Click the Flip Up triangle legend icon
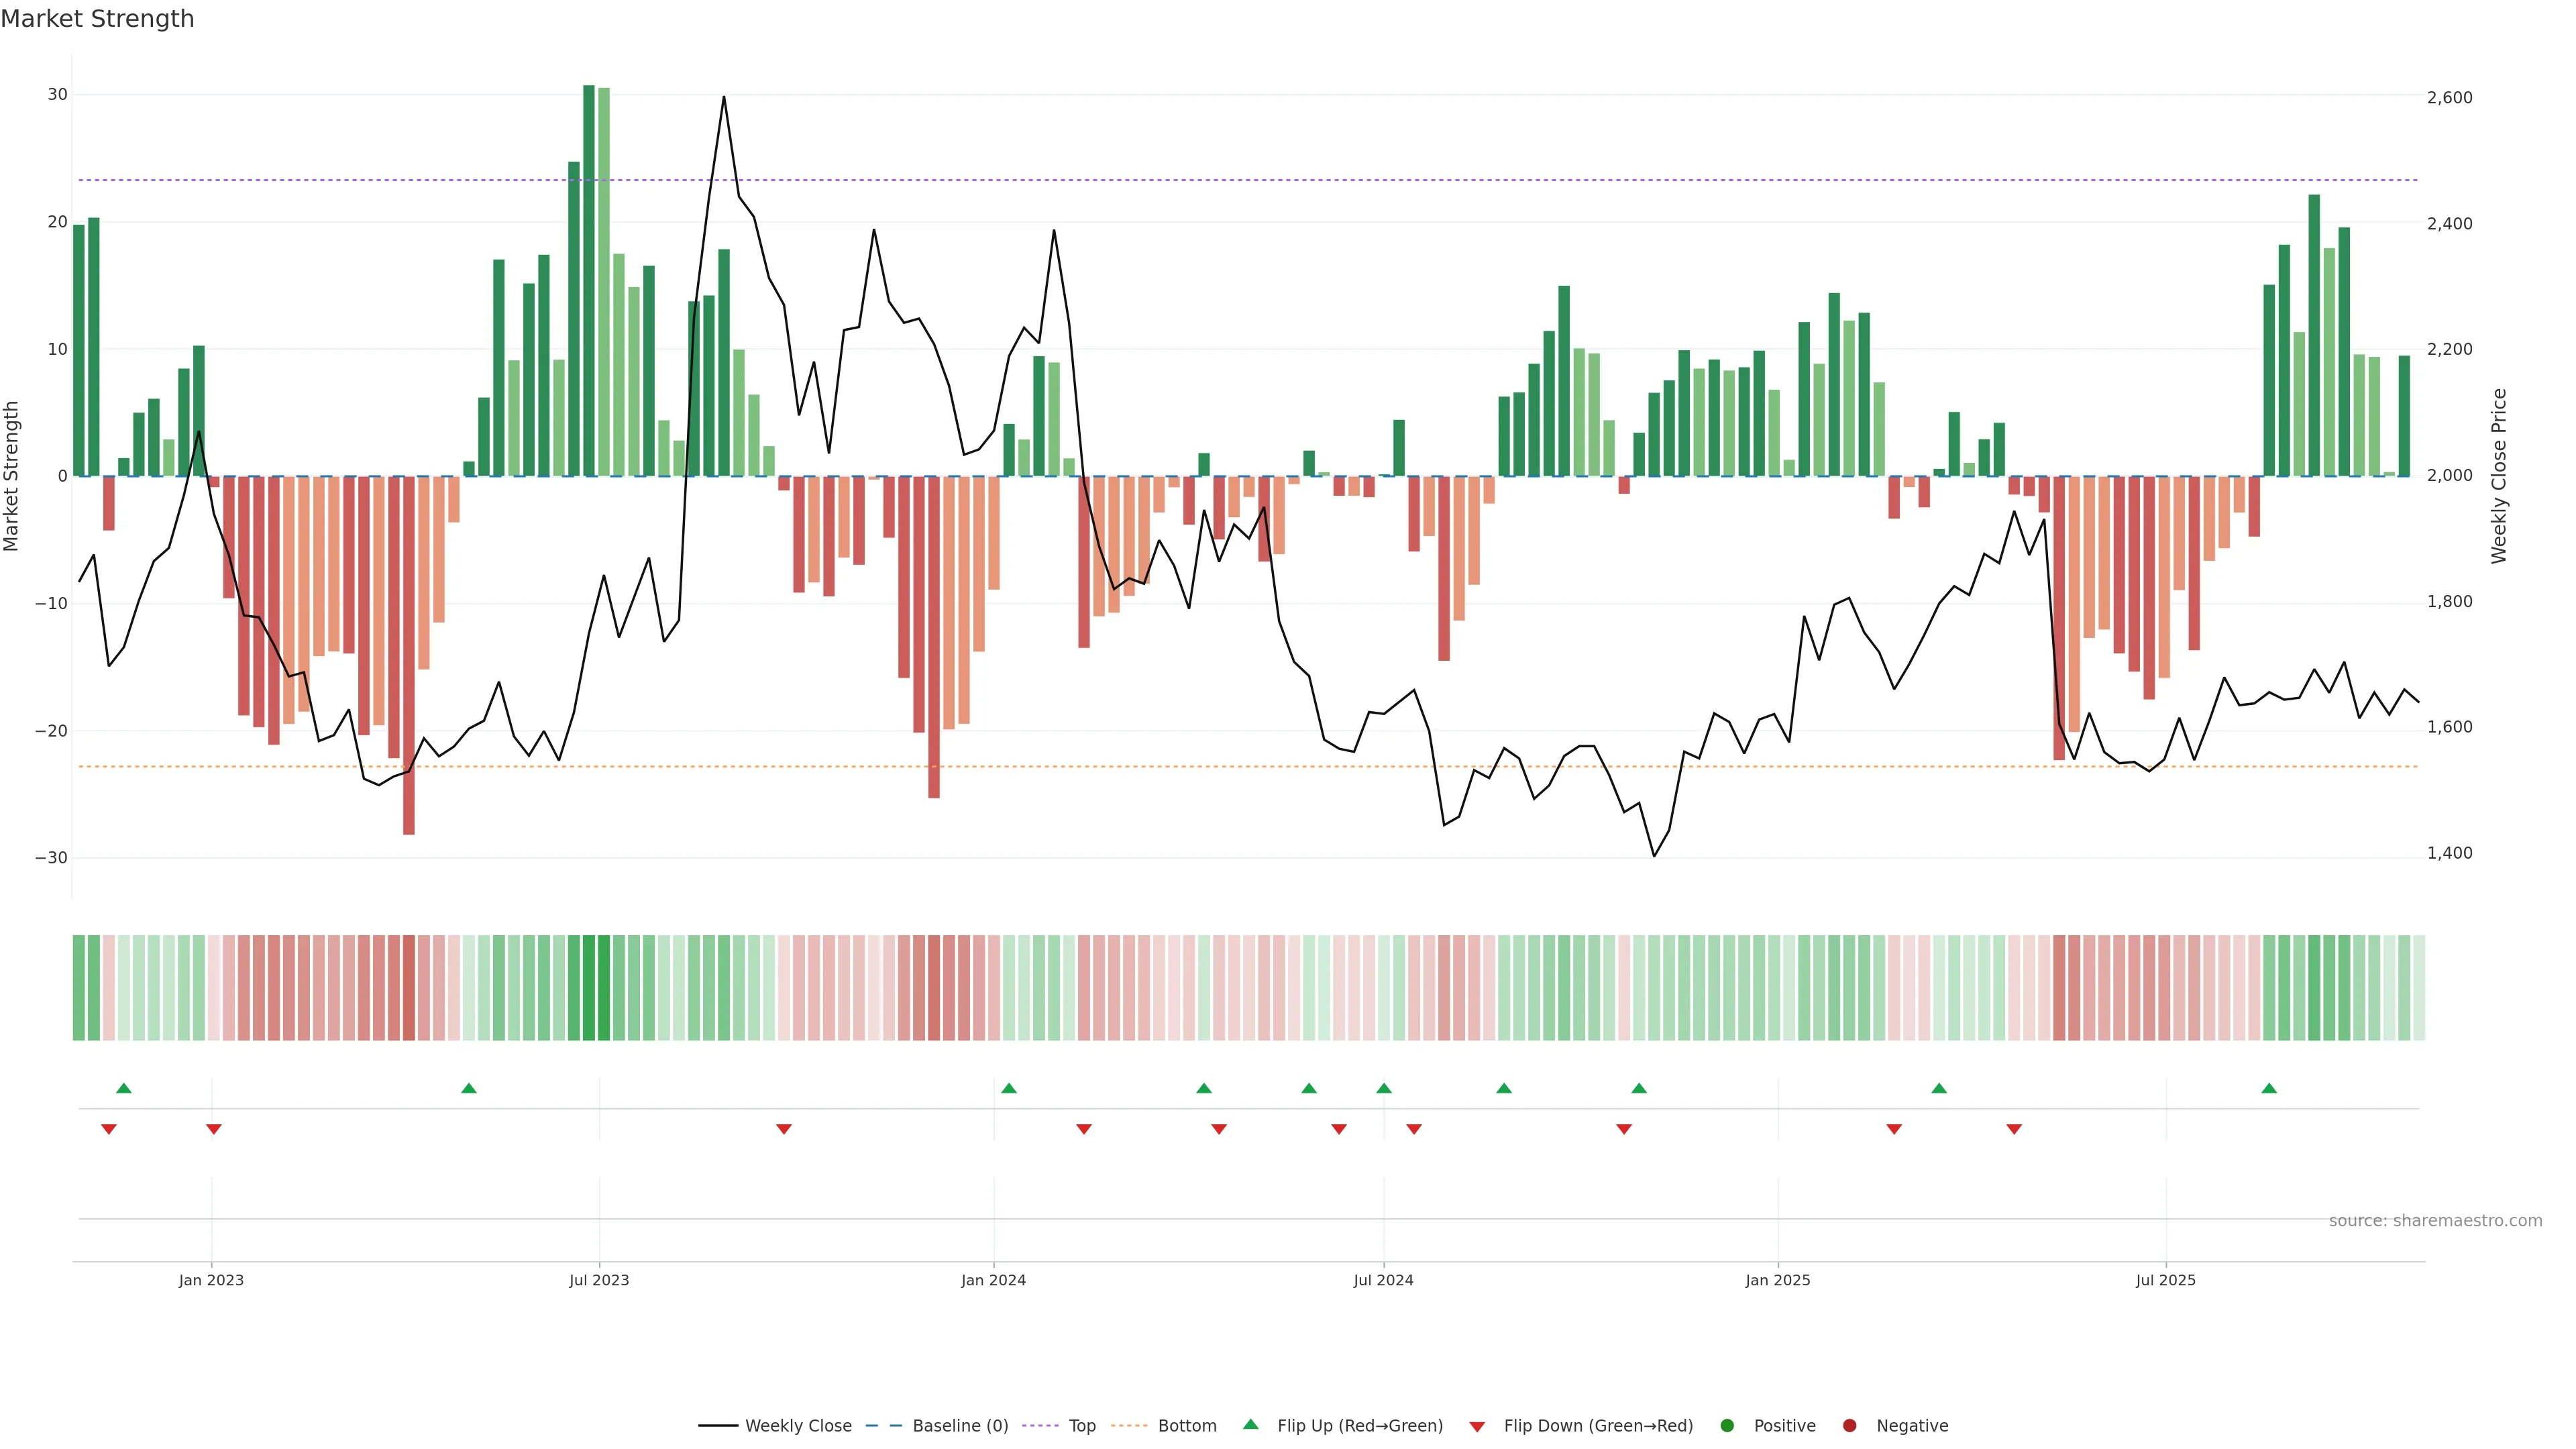This screenshot has height=1449, width=2576. tap(1250, 1424)
